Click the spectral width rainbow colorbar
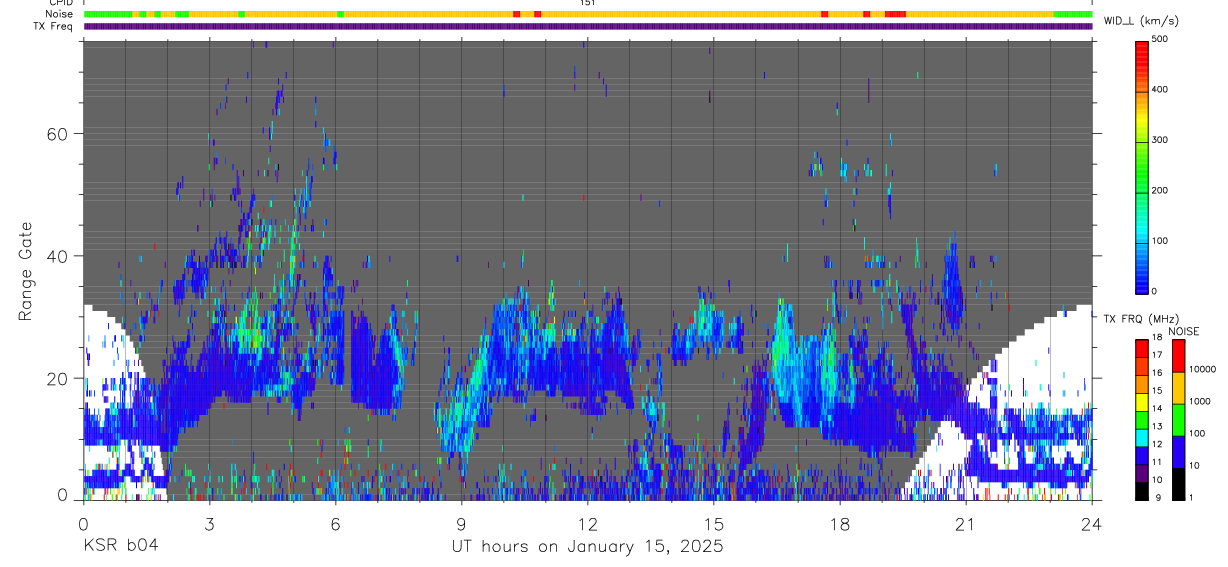Screen dimensions: 1228x567 (x=1143, y=166)
